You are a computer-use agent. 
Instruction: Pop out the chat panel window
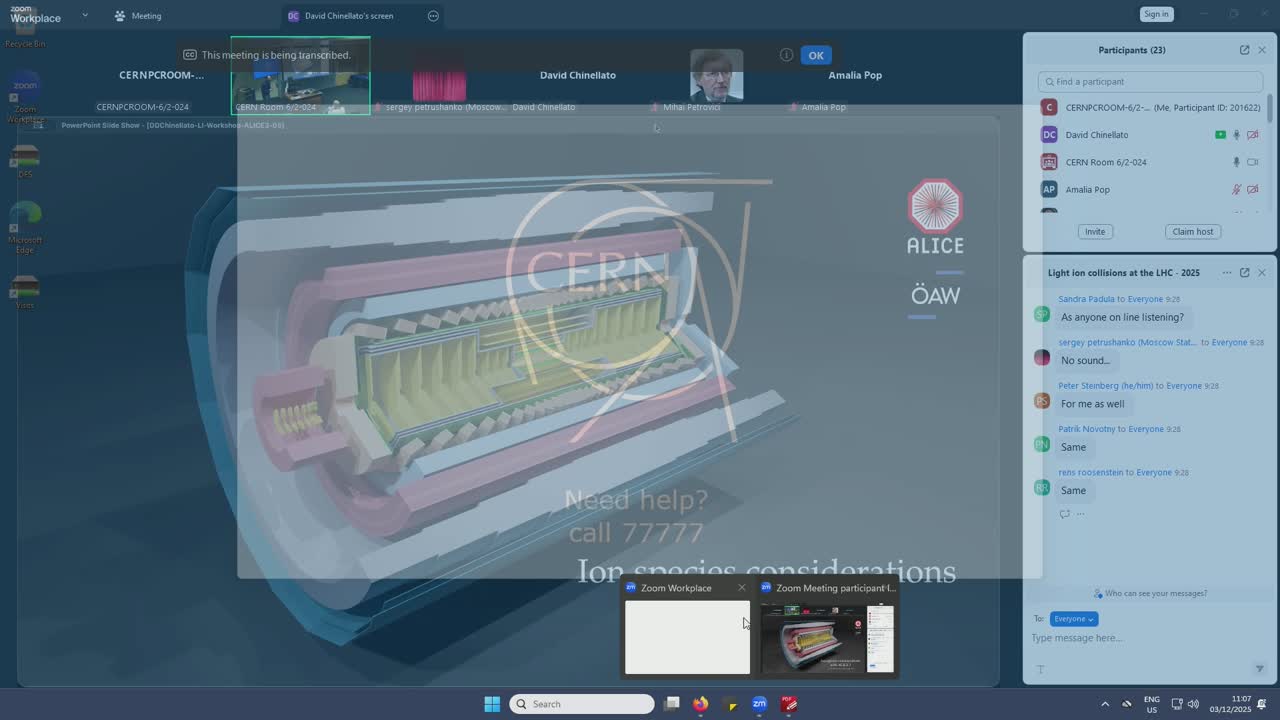(x=1244, y=272)
